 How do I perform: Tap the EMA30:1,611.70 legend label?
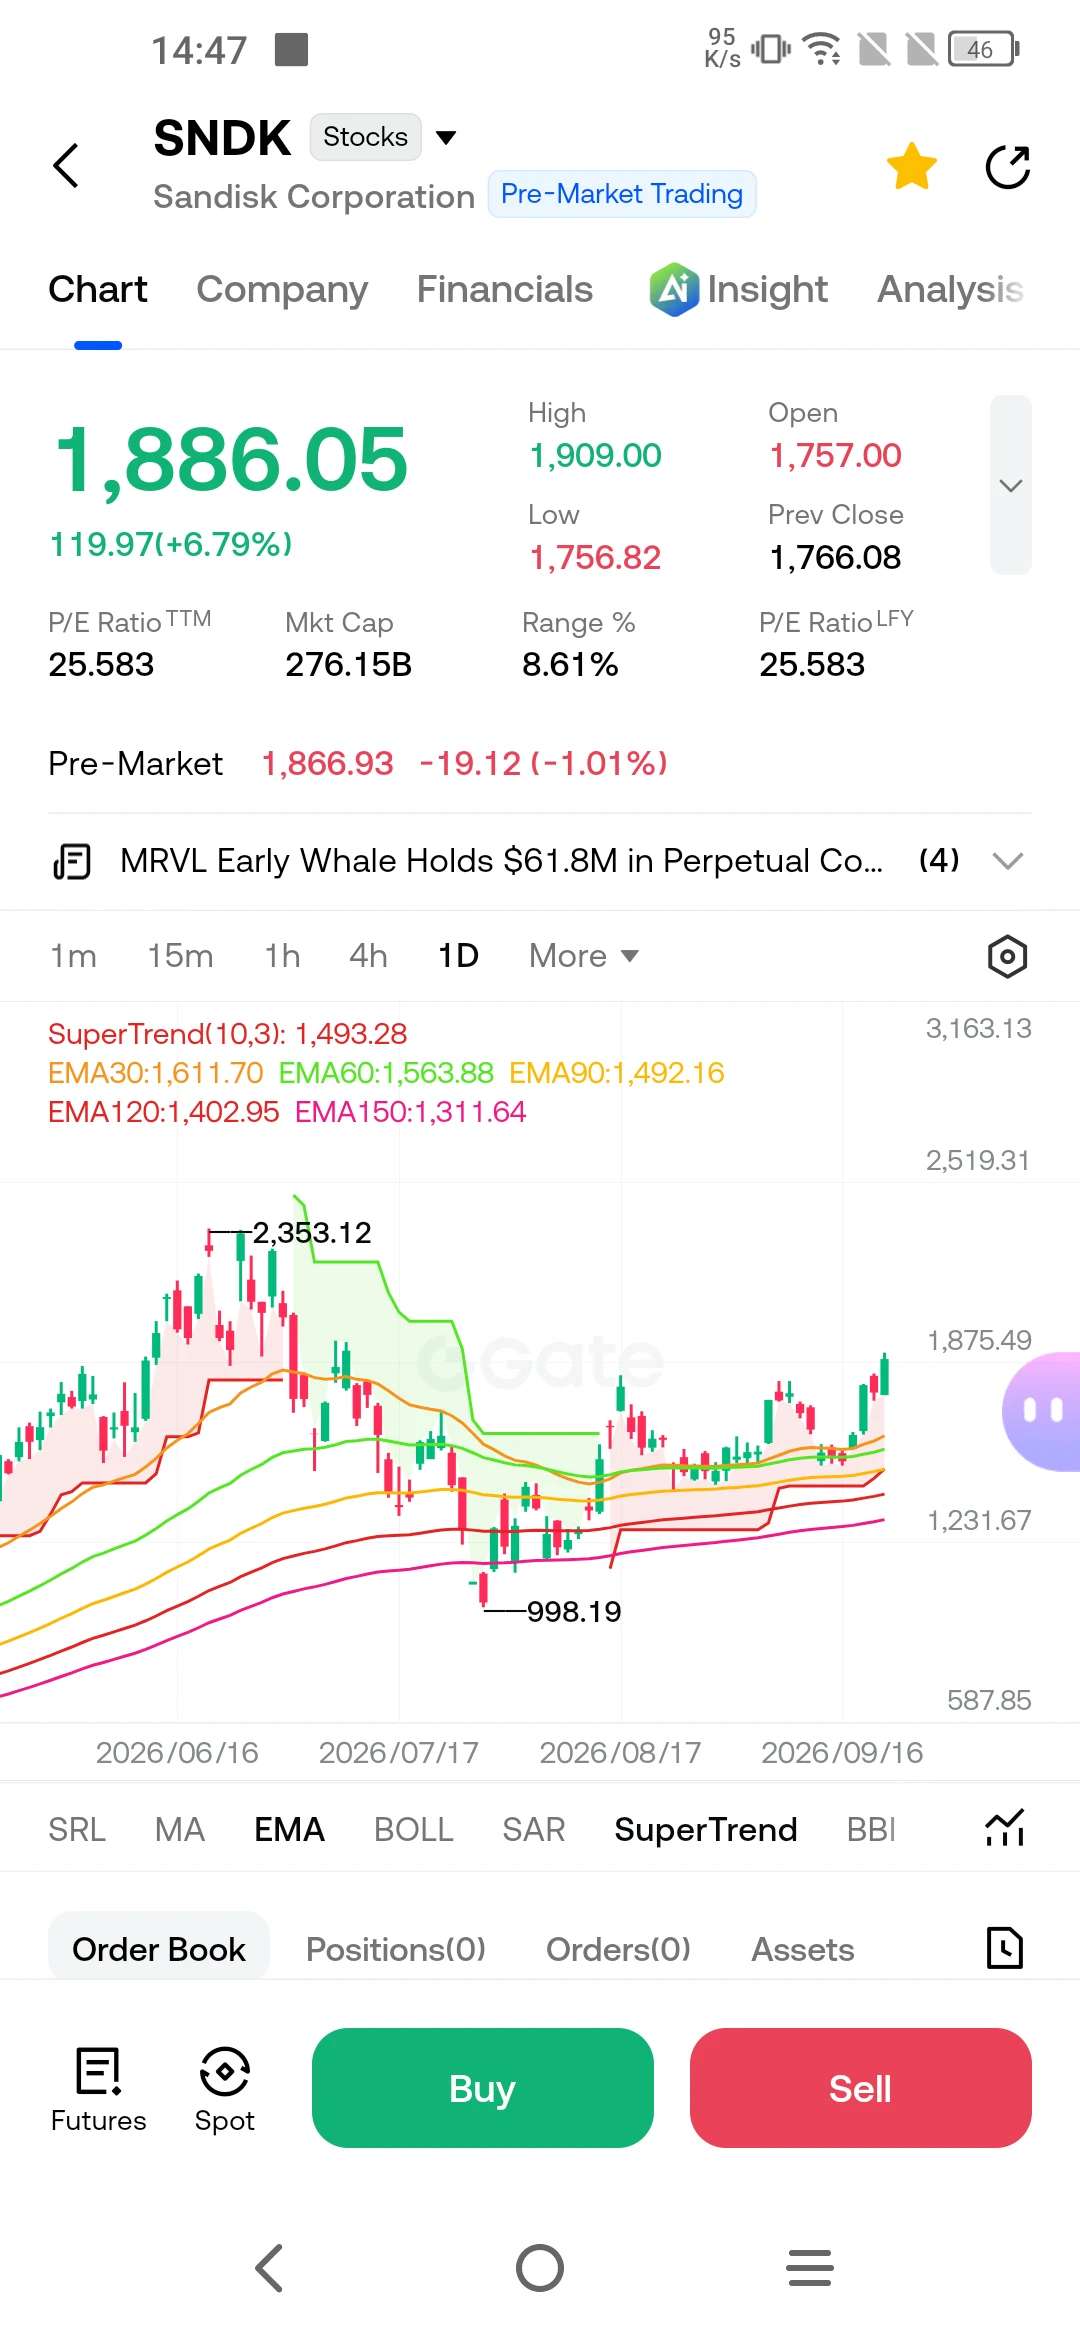coord(156,1073)
